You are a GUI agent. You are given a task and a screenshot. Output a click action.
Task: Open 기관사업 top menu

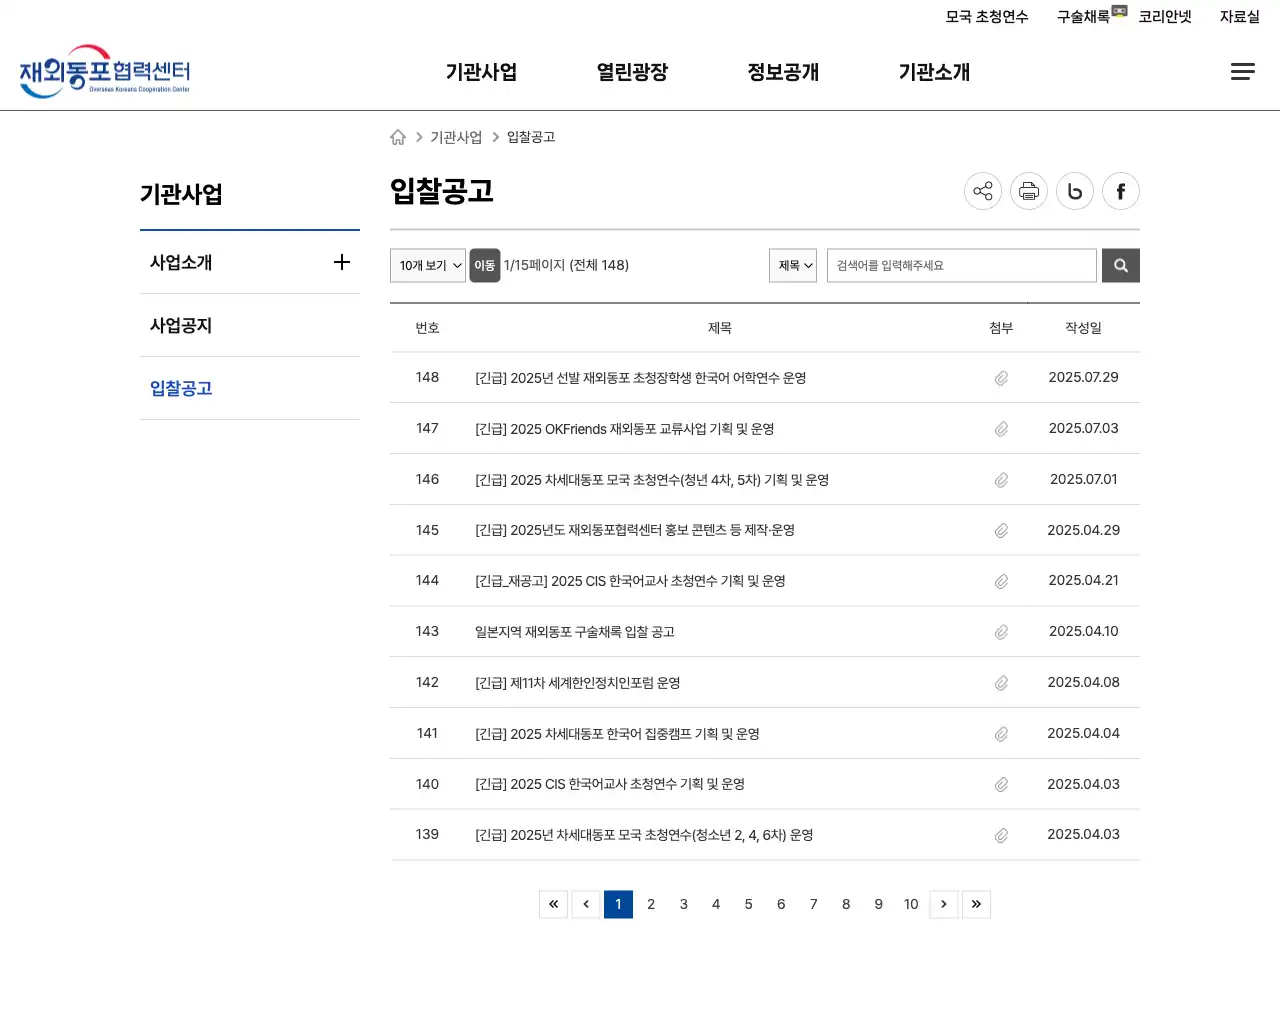(481, 72)
